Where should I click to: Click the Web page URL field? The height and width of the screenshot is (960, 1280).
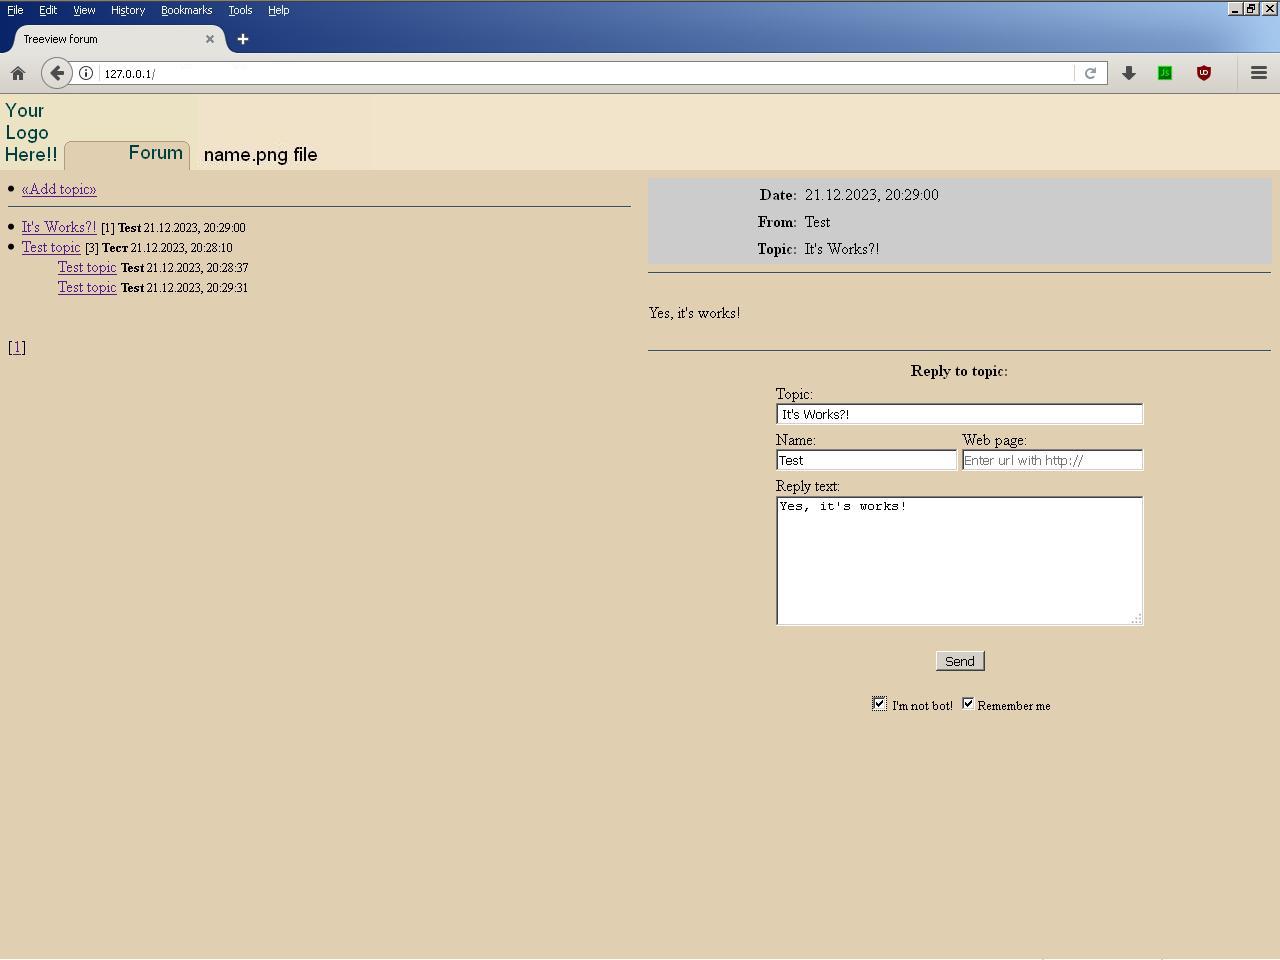[x=1052, y=460]
